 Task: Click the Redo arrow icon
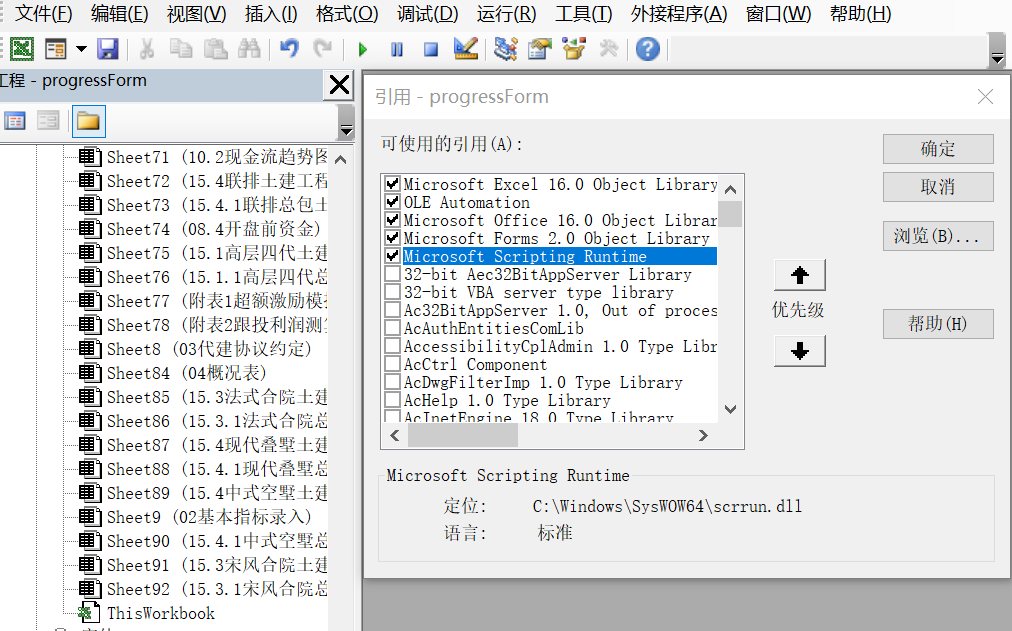pyautogui.click(x=322, y=49)
